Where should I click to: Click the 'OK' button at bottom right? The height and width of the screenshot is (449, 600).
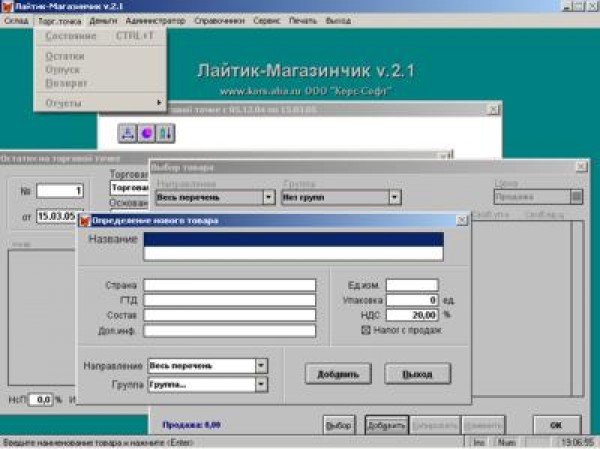(556, 424)
